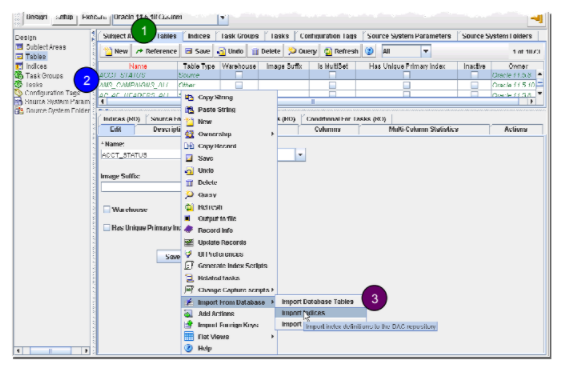Click the table's scroll down arrow

[x=540, y=93]
